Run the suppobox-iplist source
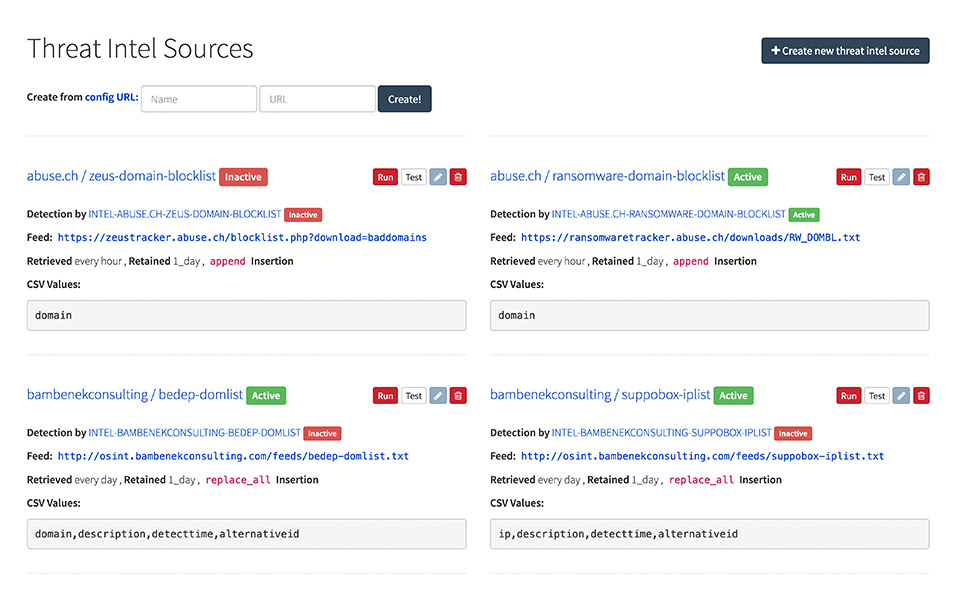The image size is (960, 600). pos(848,396)
